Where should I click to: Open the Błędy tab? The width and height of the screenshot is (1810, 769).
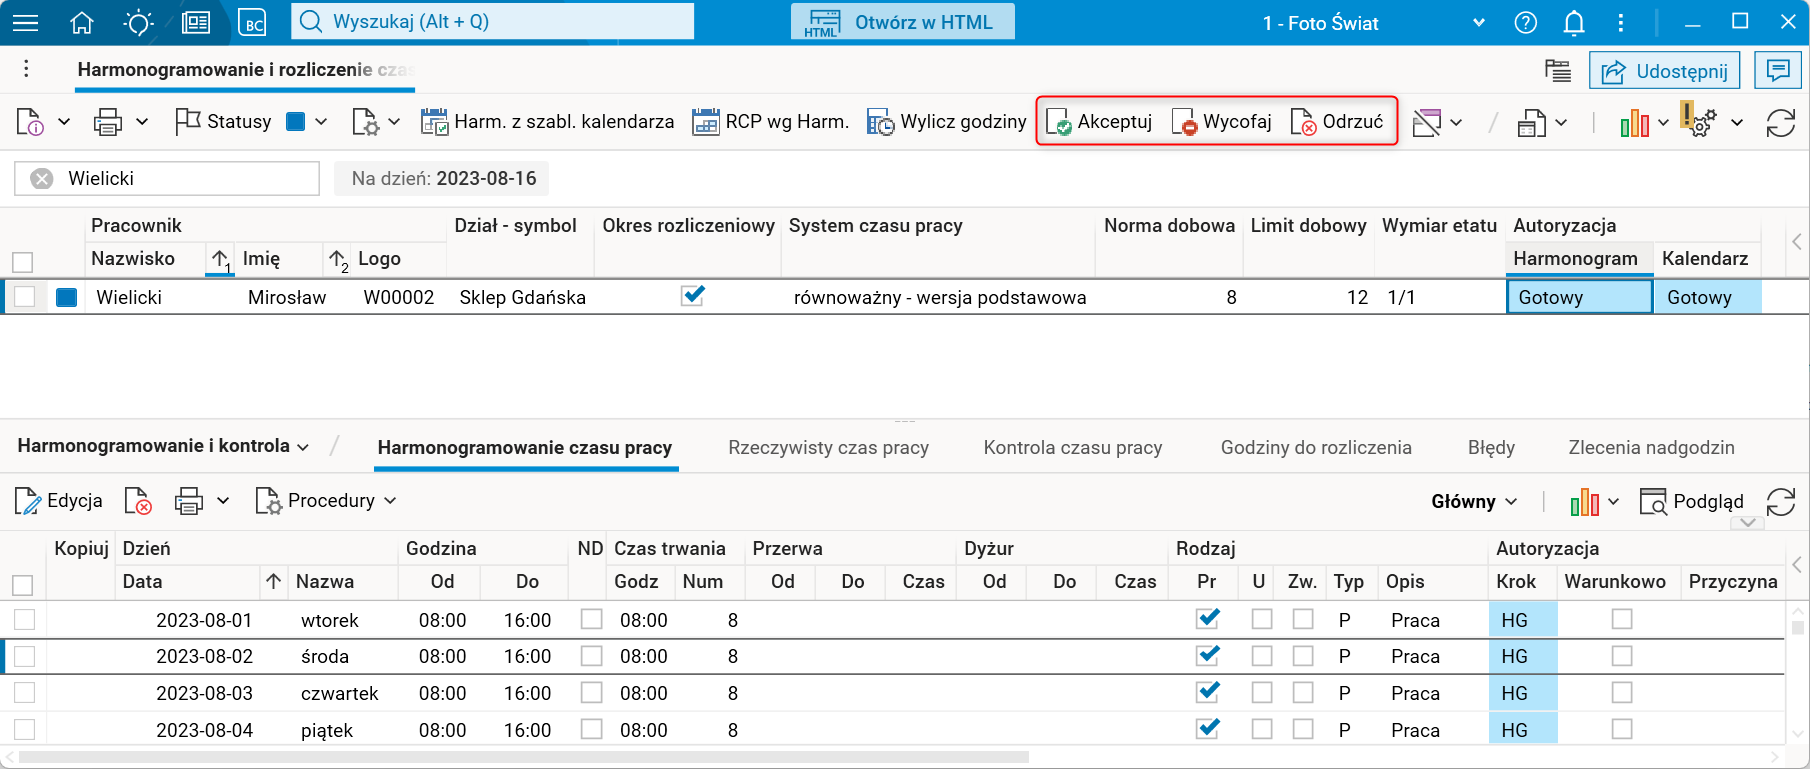(1491, 448)
